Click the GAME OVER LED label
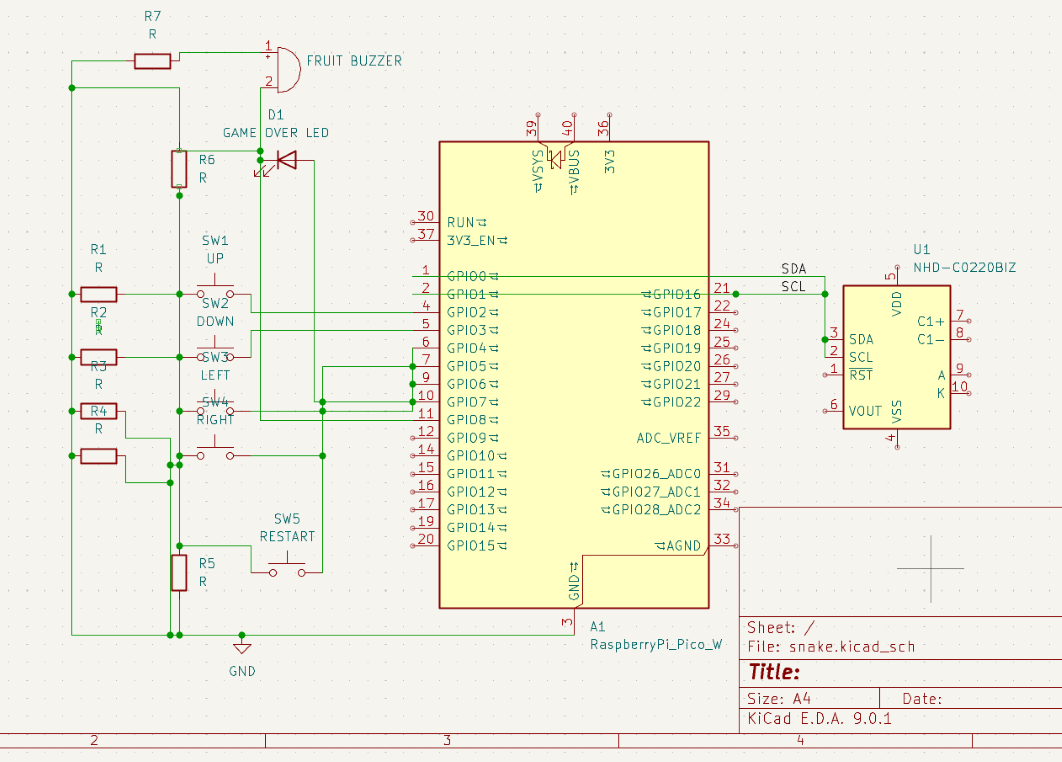The width and height of the screenshot is (1062, 762). pyautogui.click(x=276, y=133)
